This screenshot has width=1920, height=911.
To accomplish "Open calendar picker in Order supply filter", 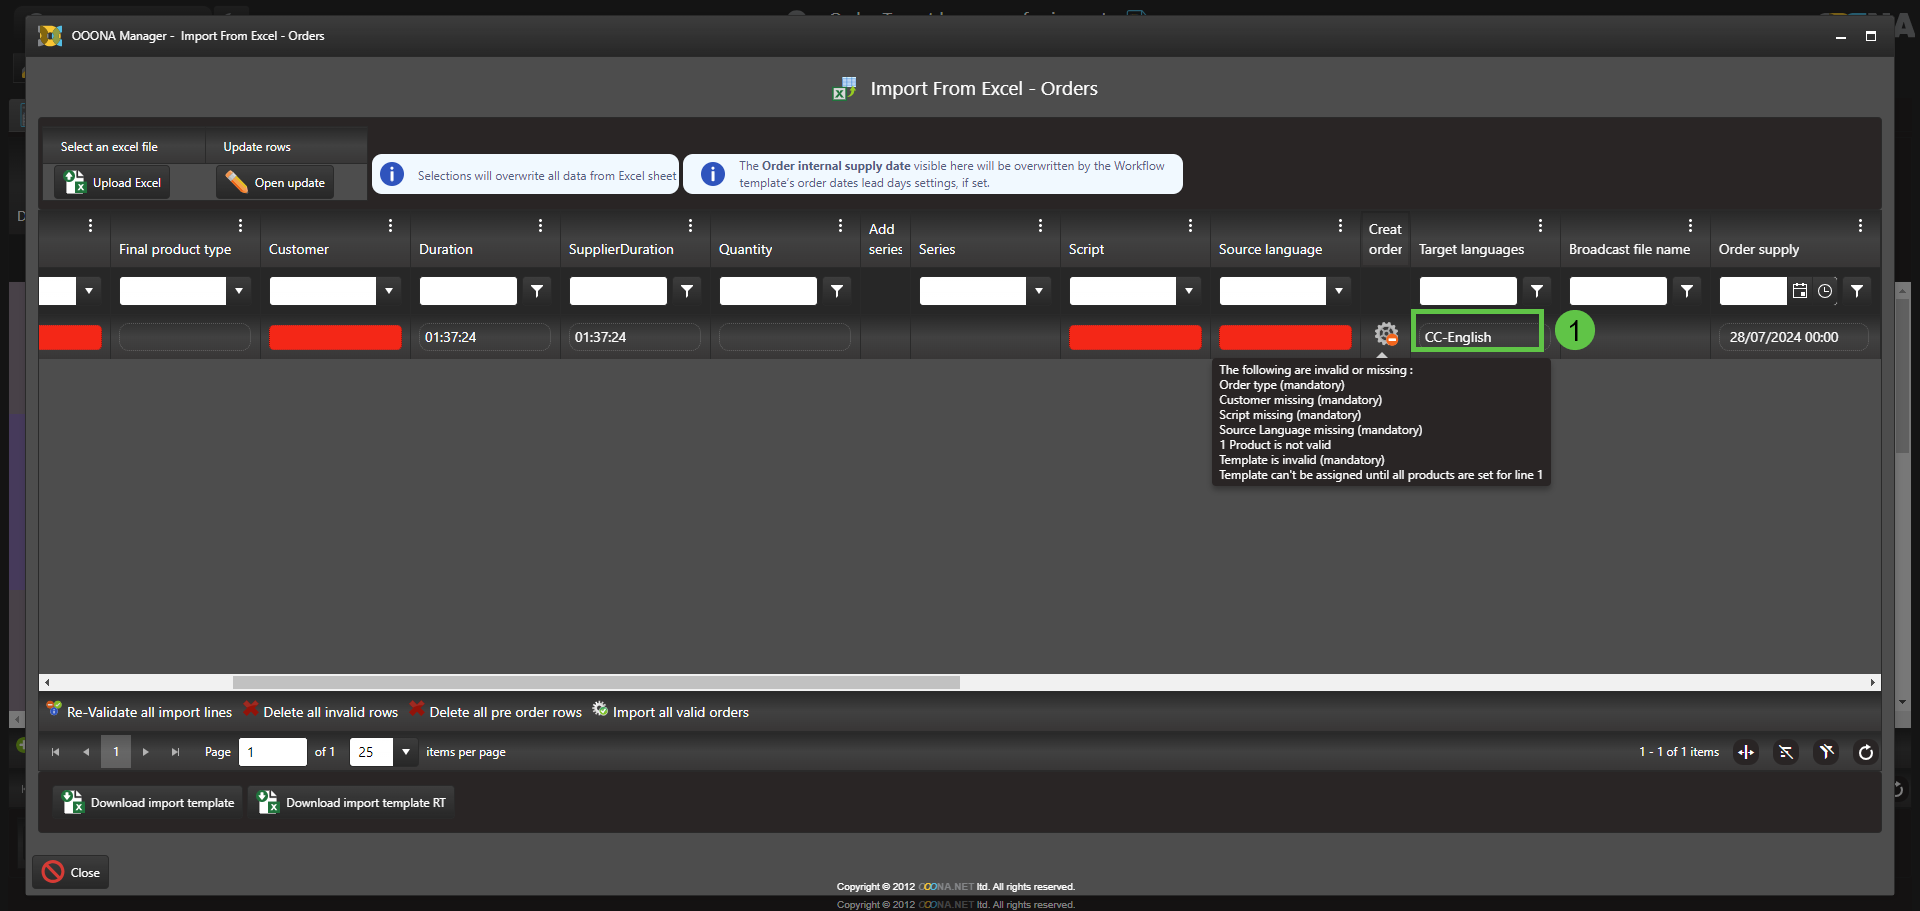I will [1800, 291].
